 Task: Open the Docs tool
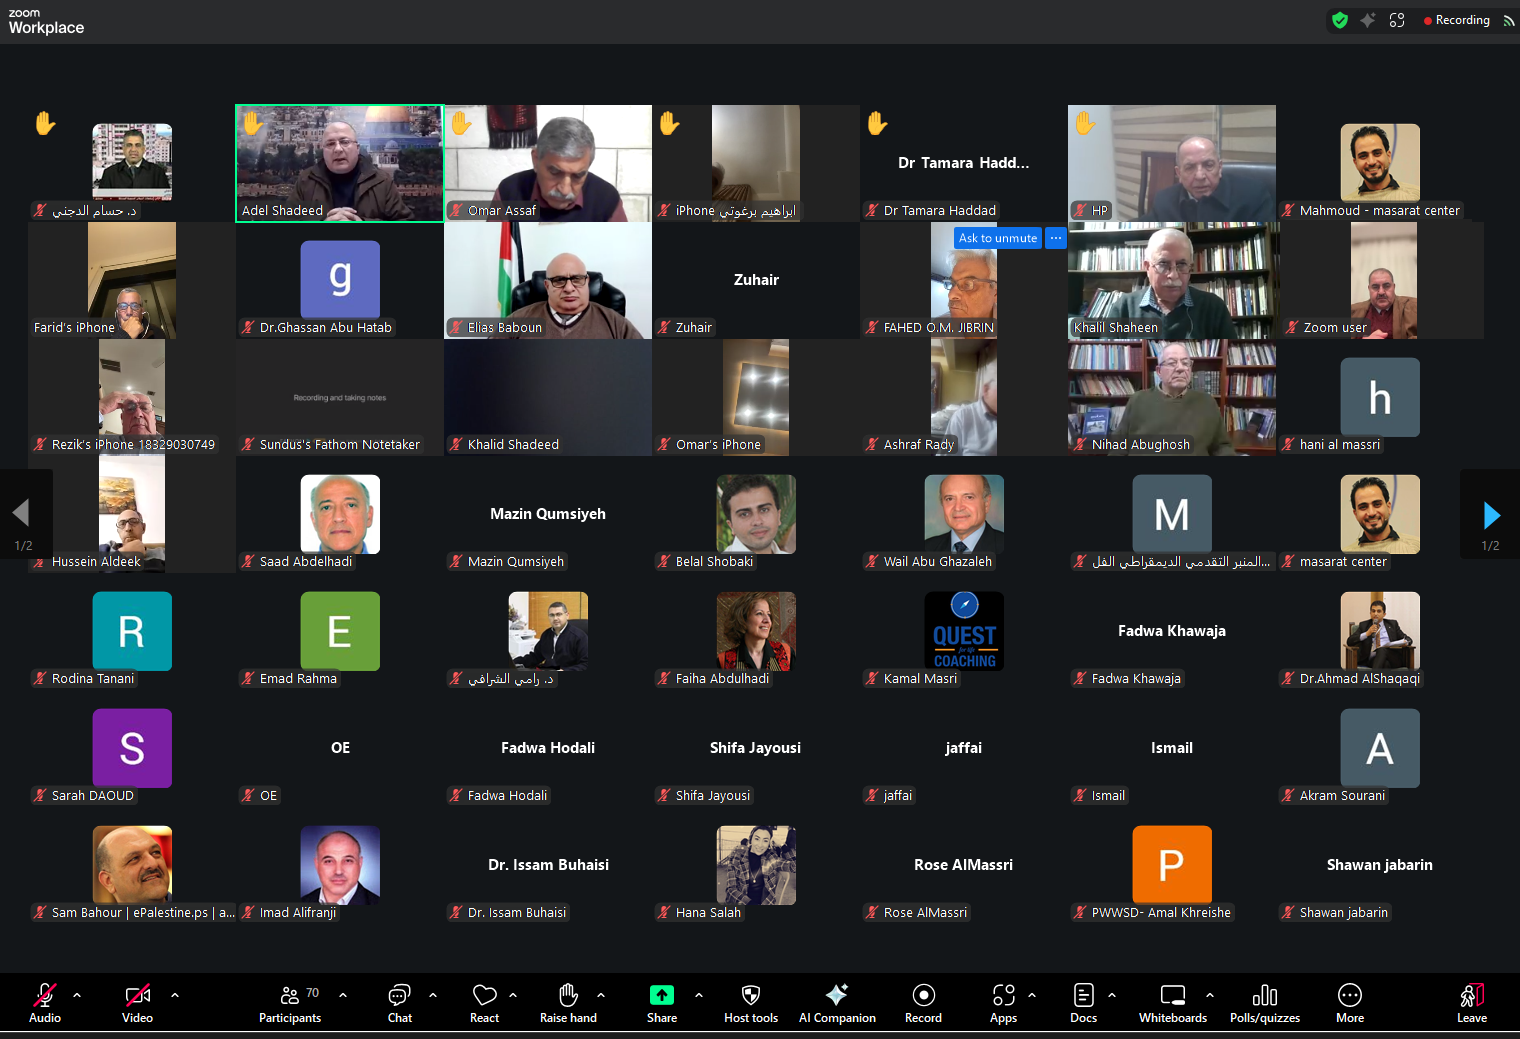point(1083,1003)
